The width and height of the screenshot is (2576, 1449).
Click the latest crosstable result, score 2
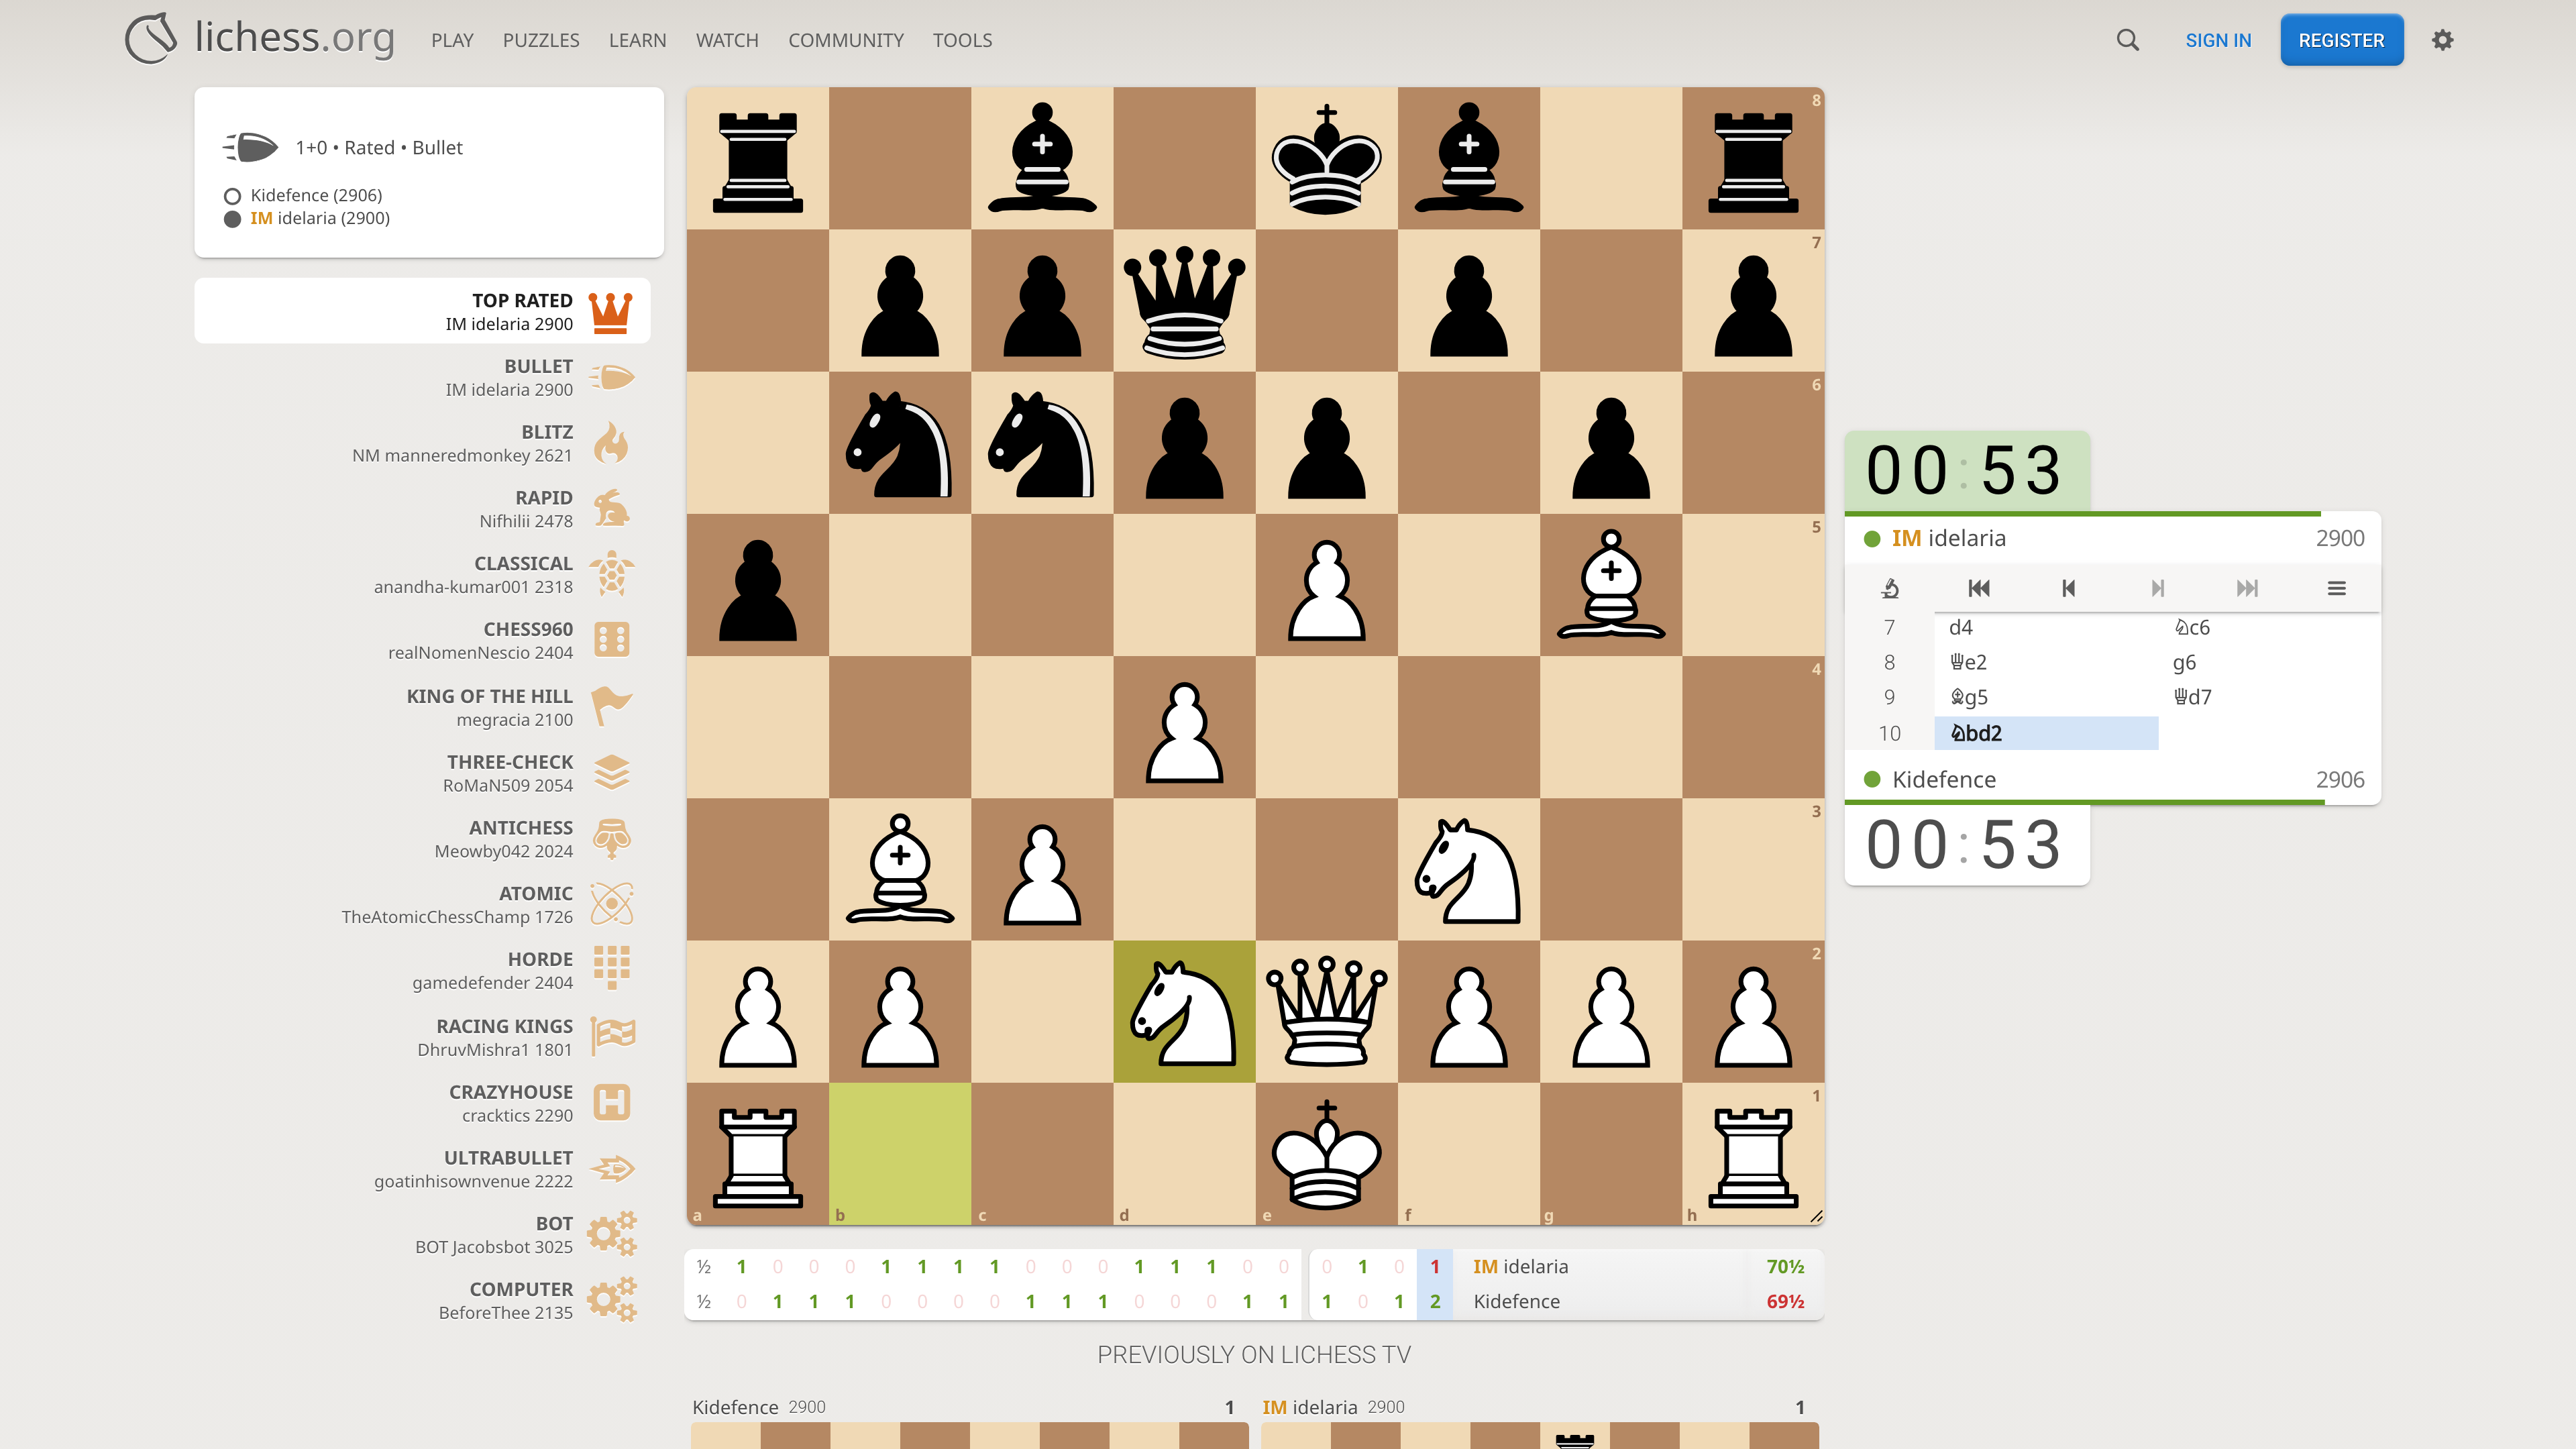coord(1435,1301)
